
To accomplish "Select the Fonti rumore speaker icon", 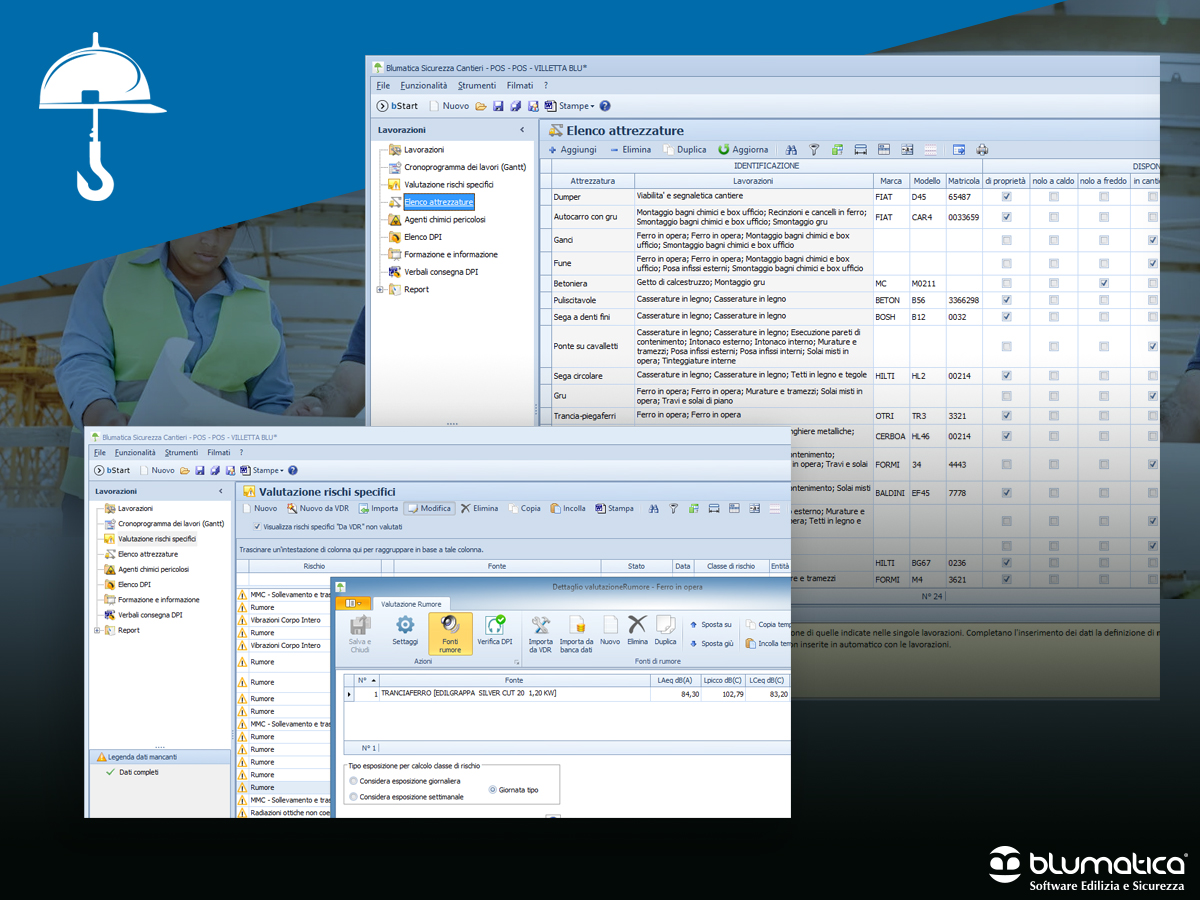I will pyautogui.click(x=450, y=624).
